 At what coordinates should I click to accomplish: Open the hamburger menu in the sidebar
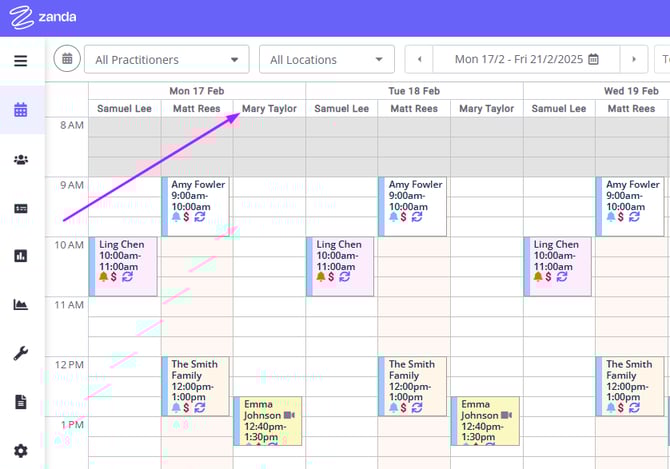20,61
